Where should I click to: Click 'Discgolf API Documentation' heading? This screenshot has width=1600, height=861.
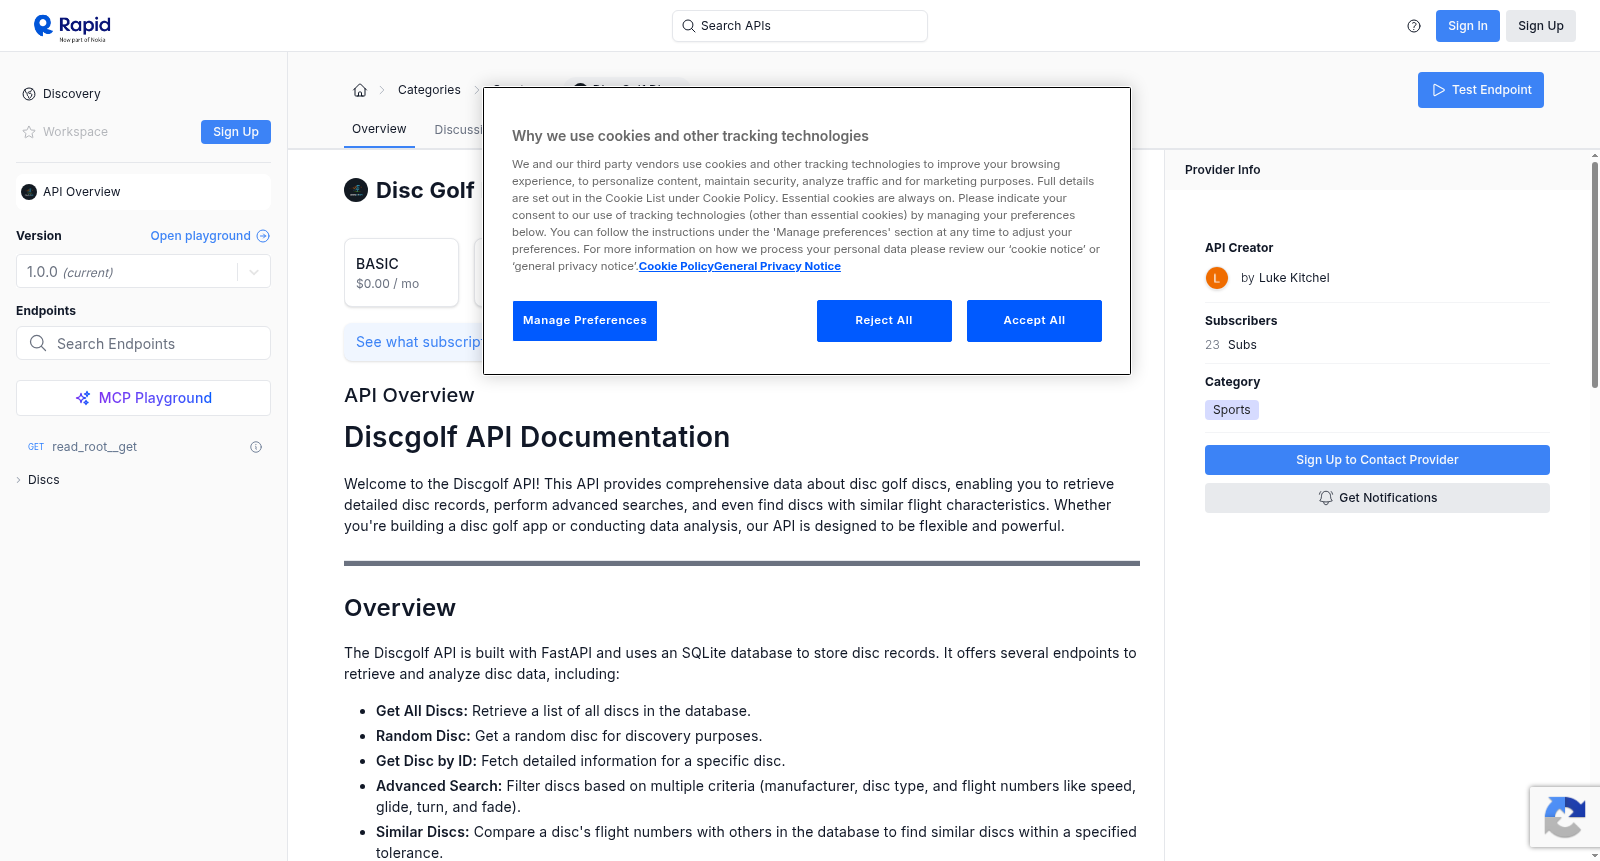pos(537,437)
